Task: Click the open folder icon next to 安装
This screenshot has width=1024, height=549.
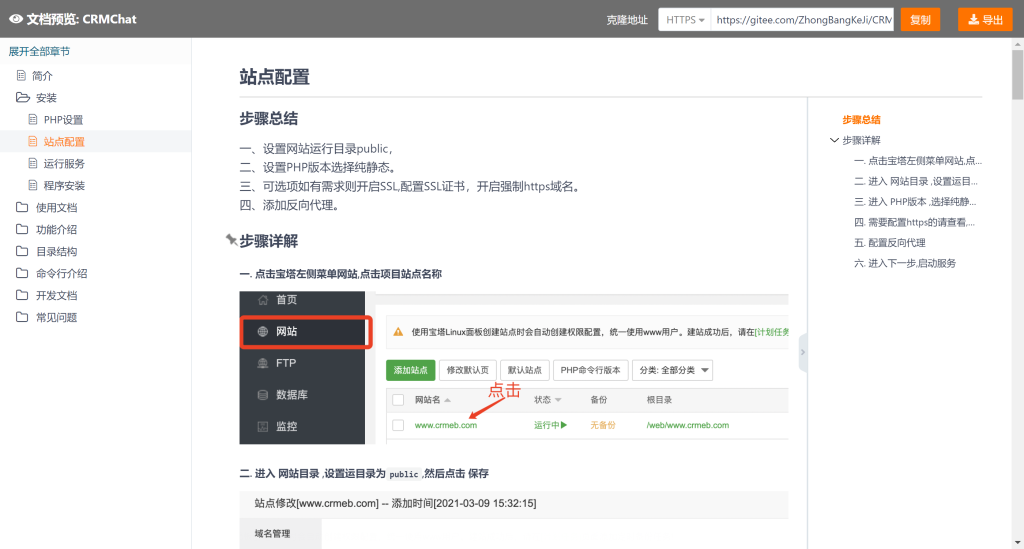Action: [23, 97]
